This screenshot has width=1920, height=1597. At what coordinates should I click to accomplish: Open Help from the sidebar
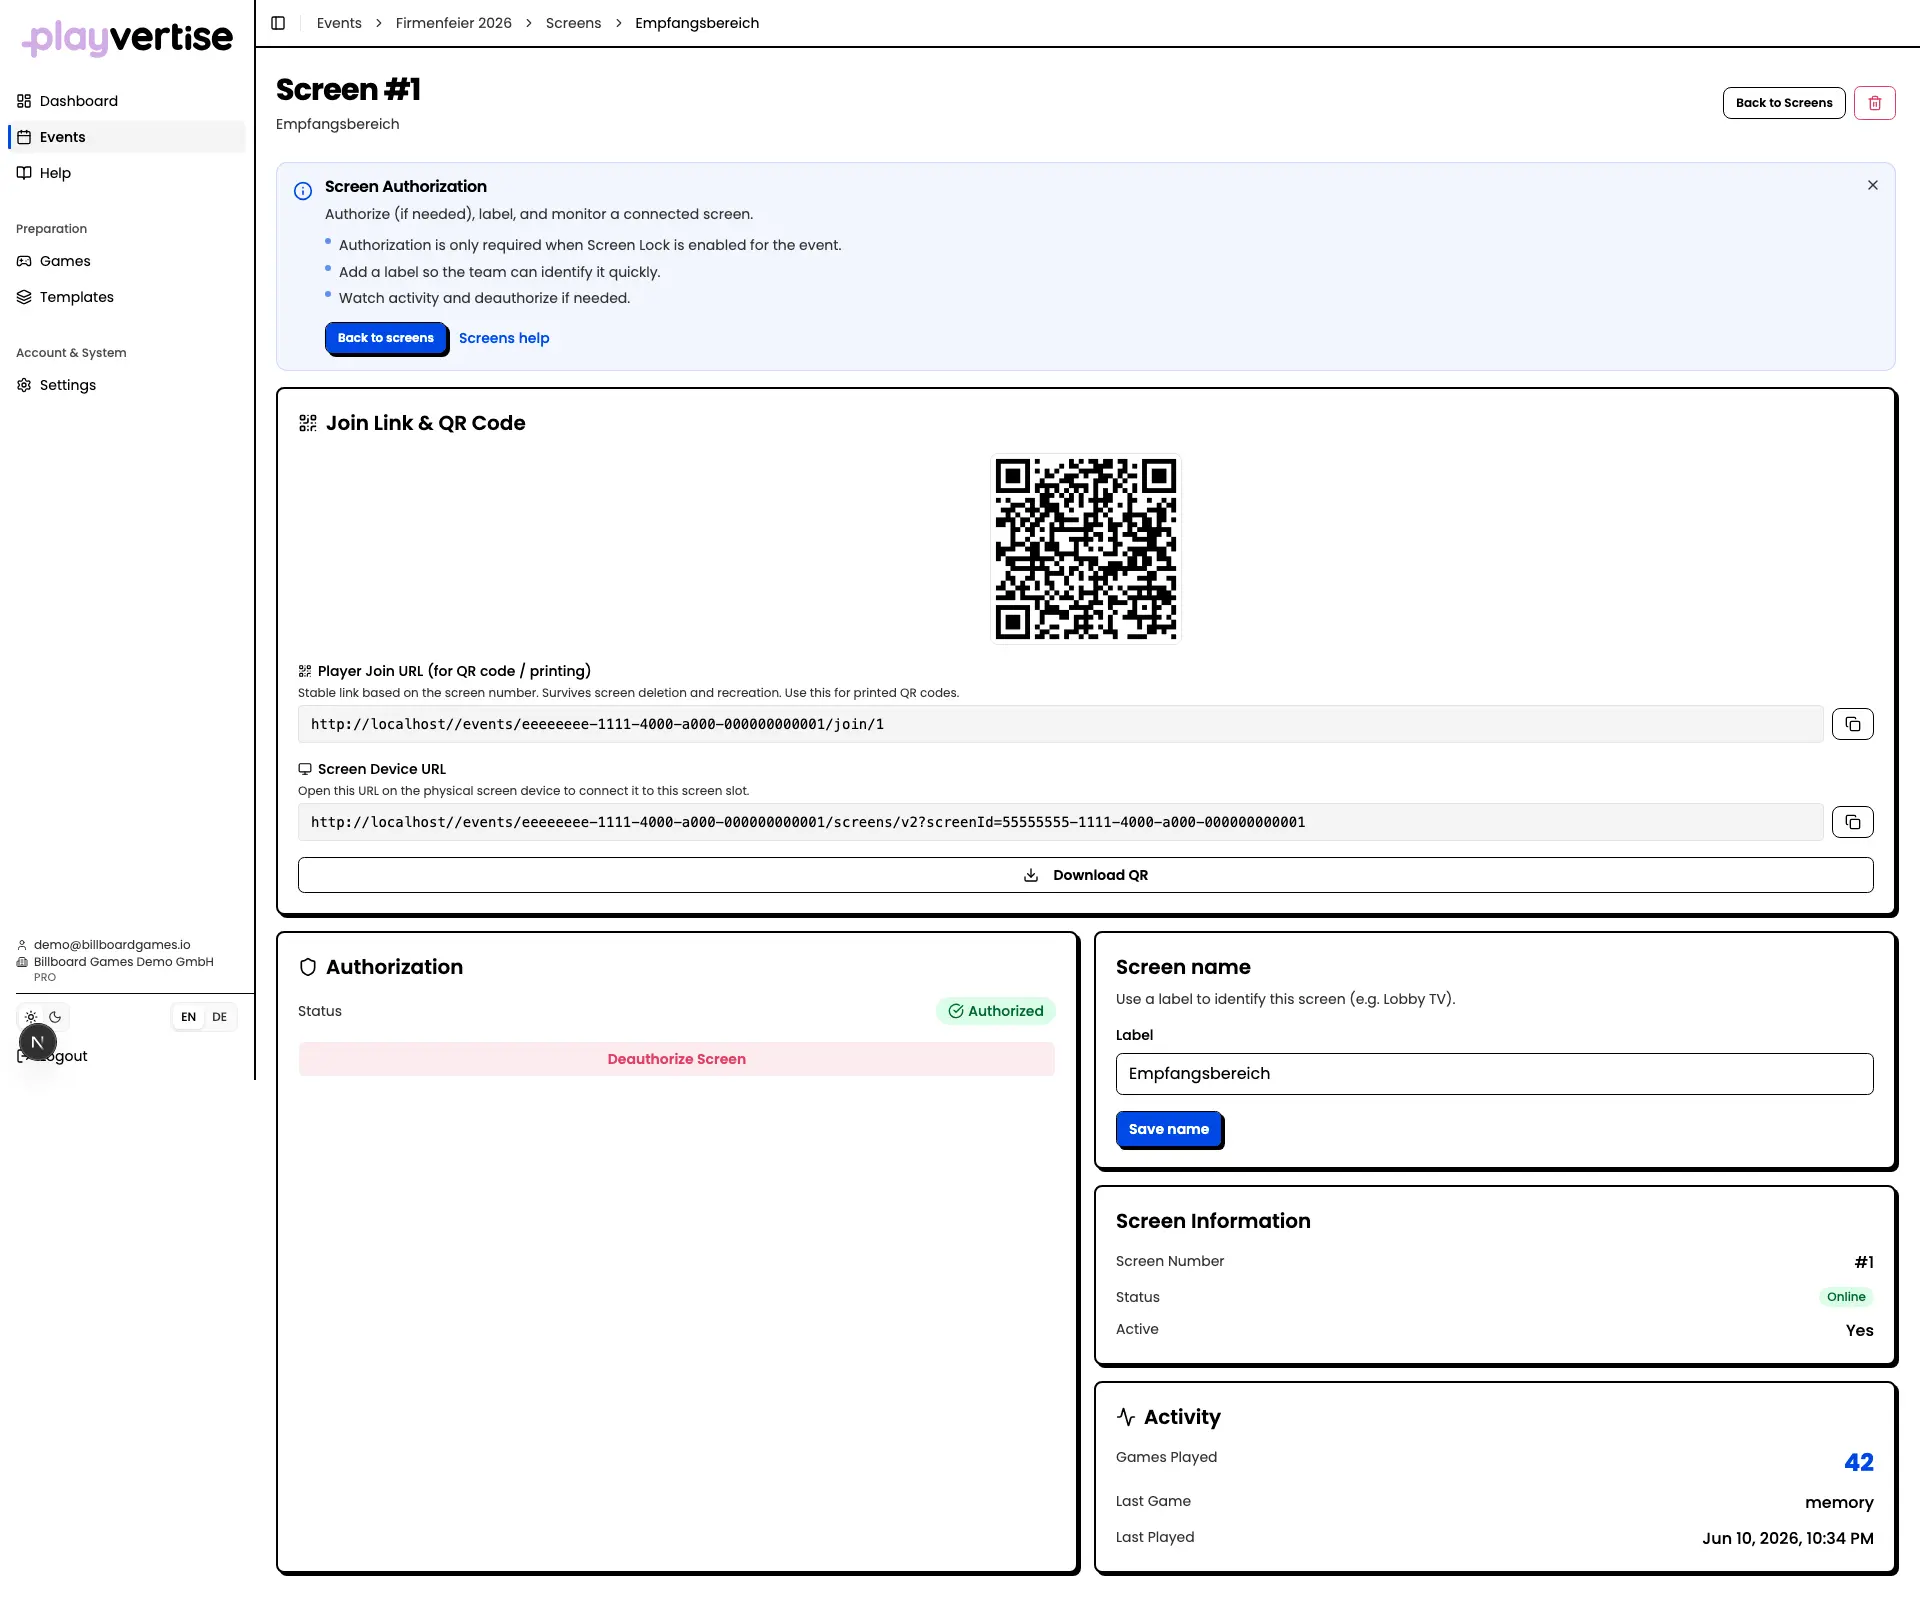(x=126, y=173)
